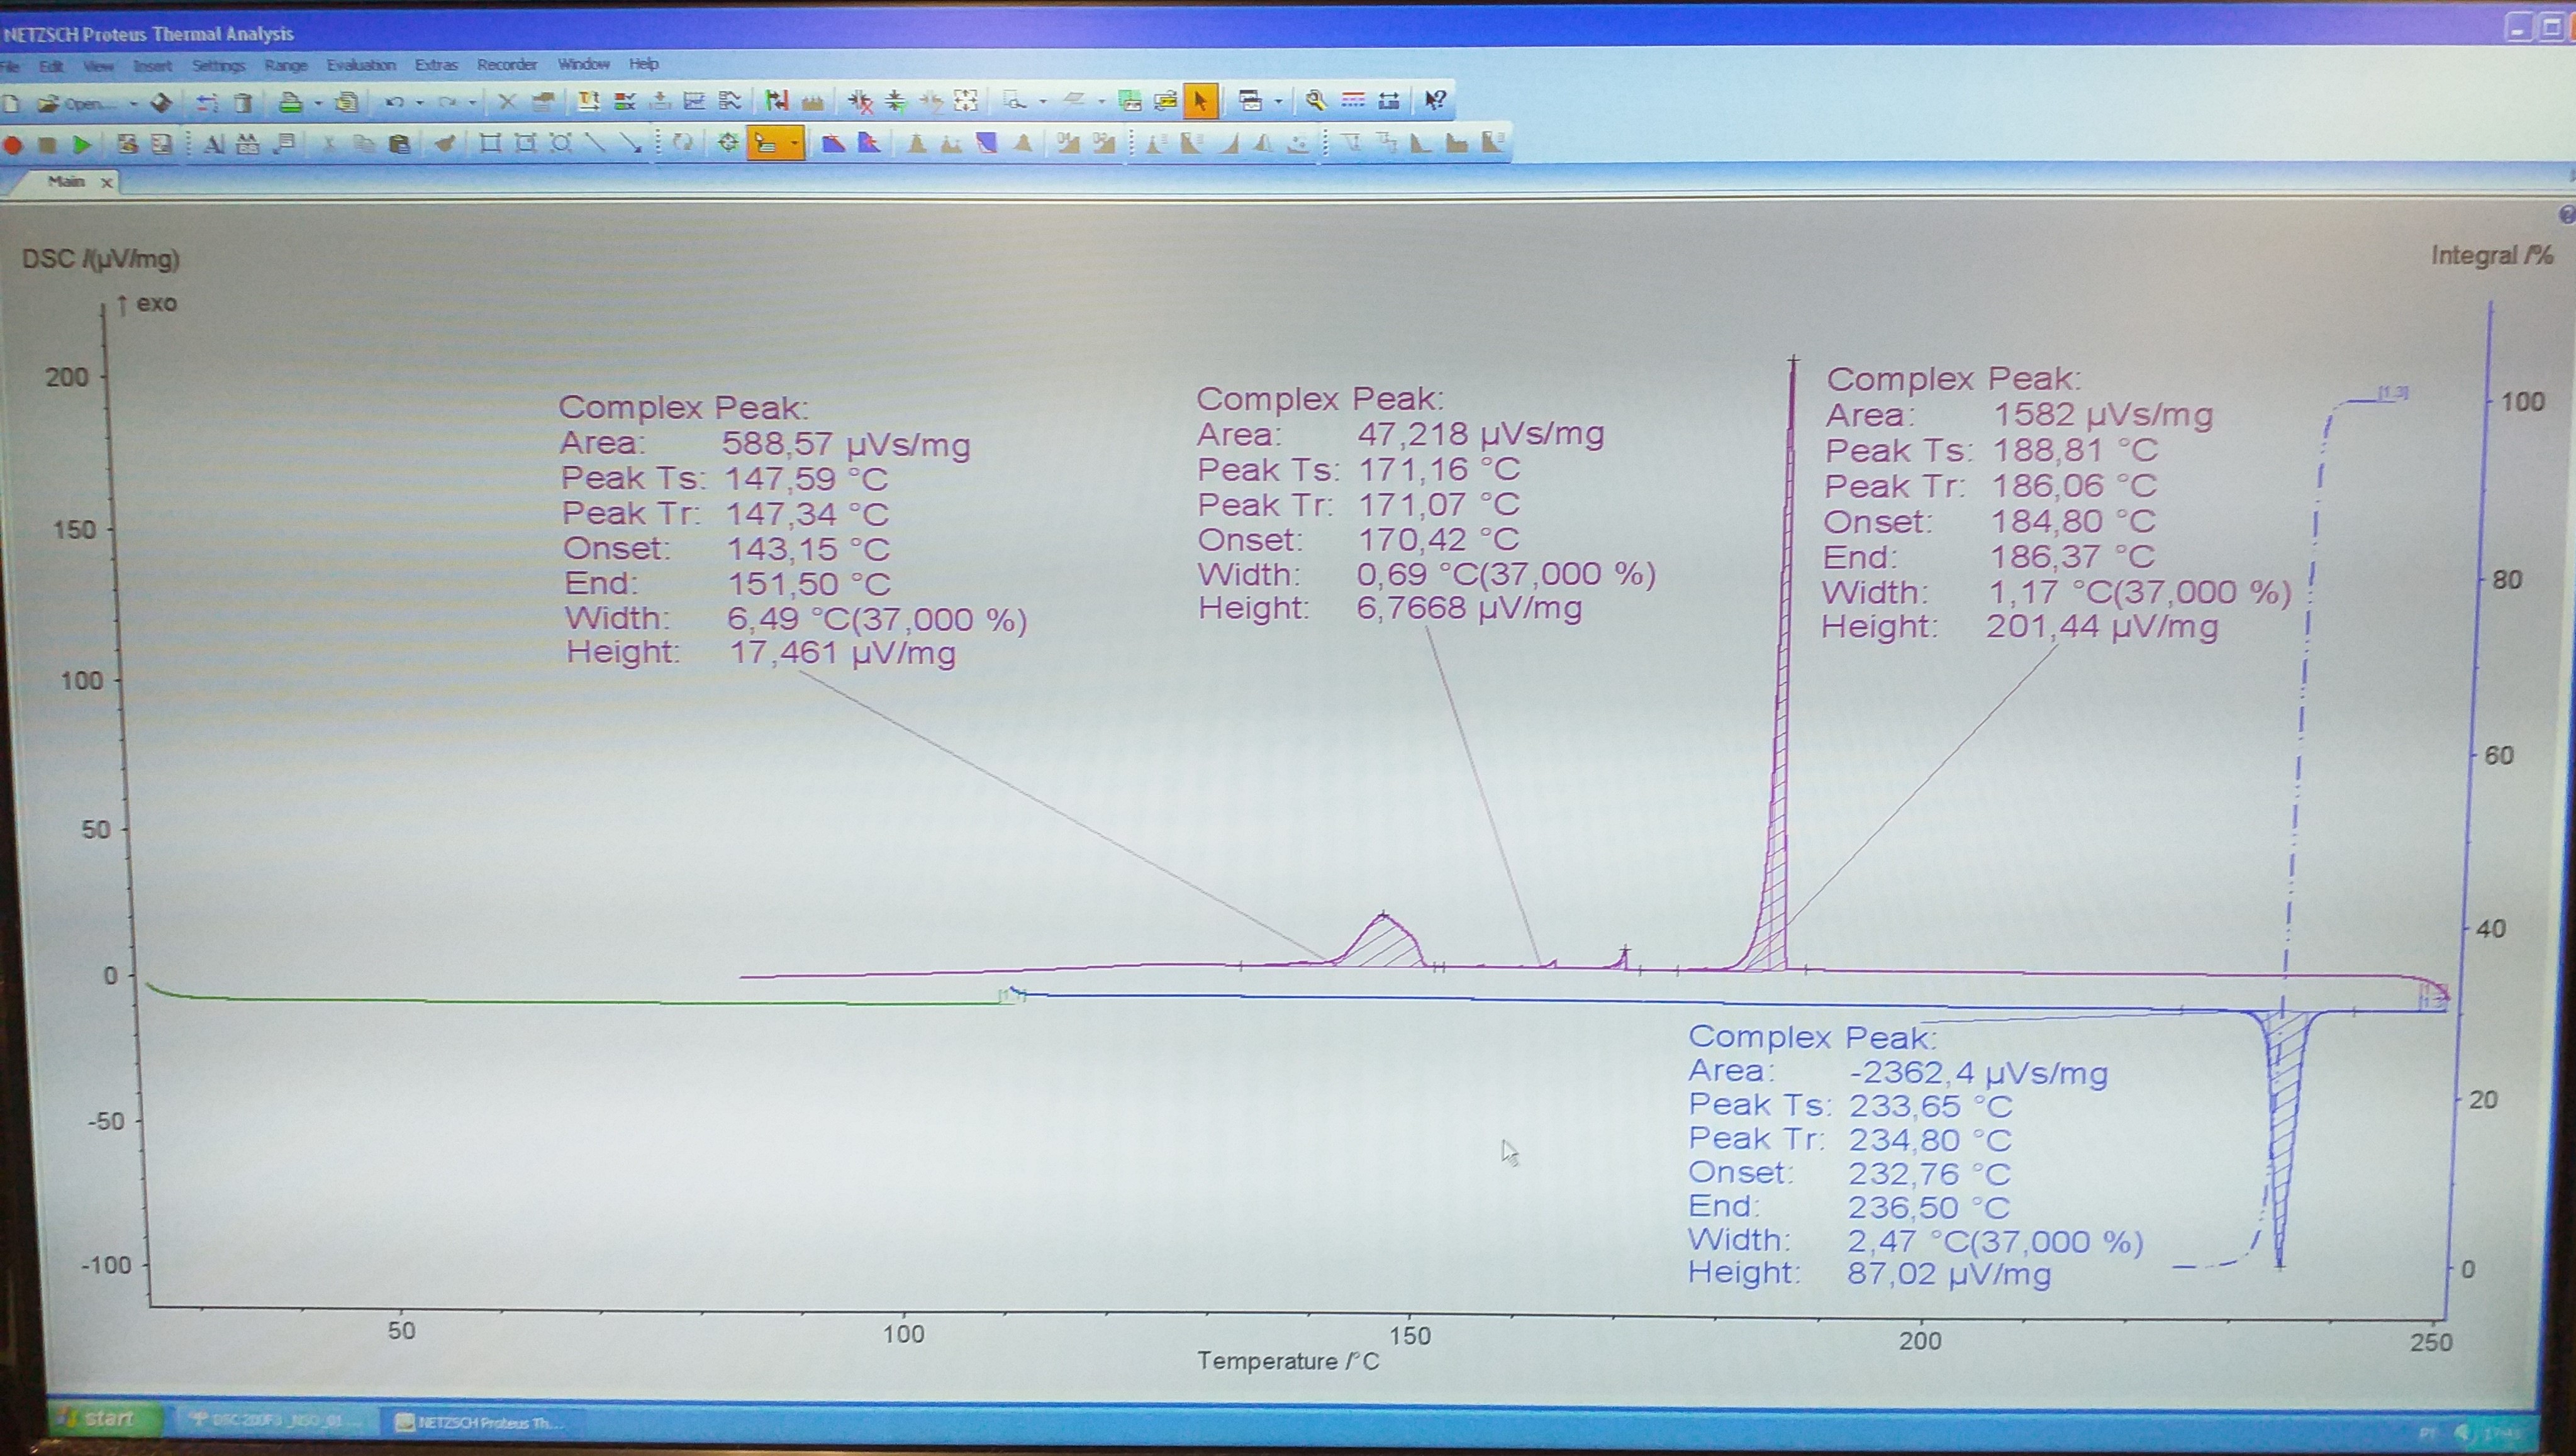
Task: Click the 'Temperature /°C' axis label
Action: (x=1288, y=1361)
